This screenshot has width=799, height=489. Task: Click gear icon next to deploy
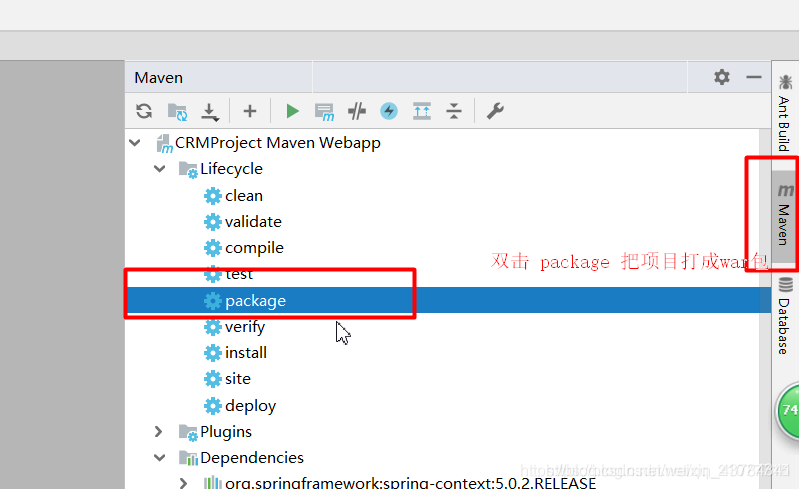212,406
